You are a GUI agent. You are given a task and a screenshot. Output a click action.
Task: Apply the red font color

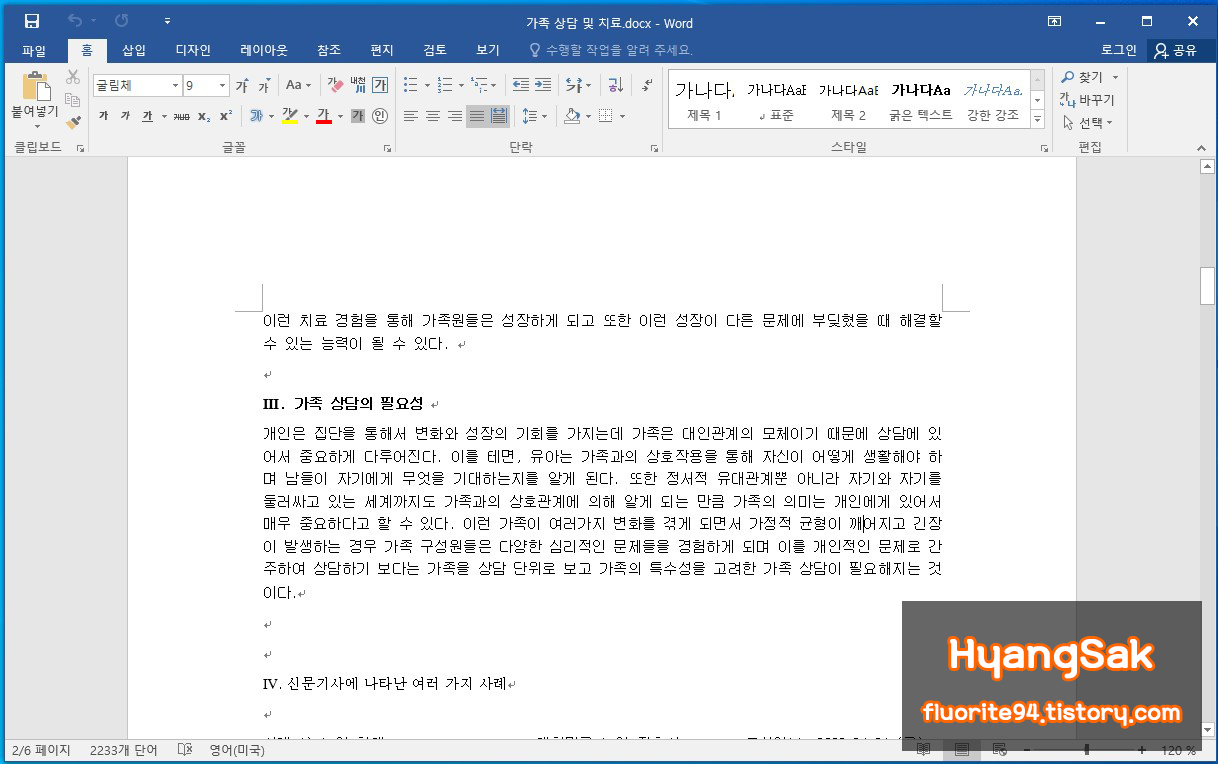tap(323, 117)
